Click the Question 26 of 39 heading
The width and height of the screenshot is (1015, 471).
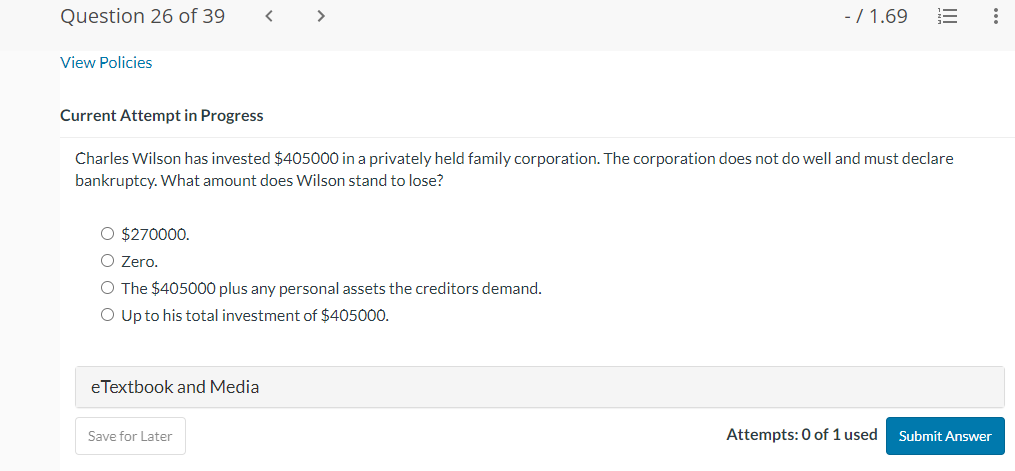(142, 17)
